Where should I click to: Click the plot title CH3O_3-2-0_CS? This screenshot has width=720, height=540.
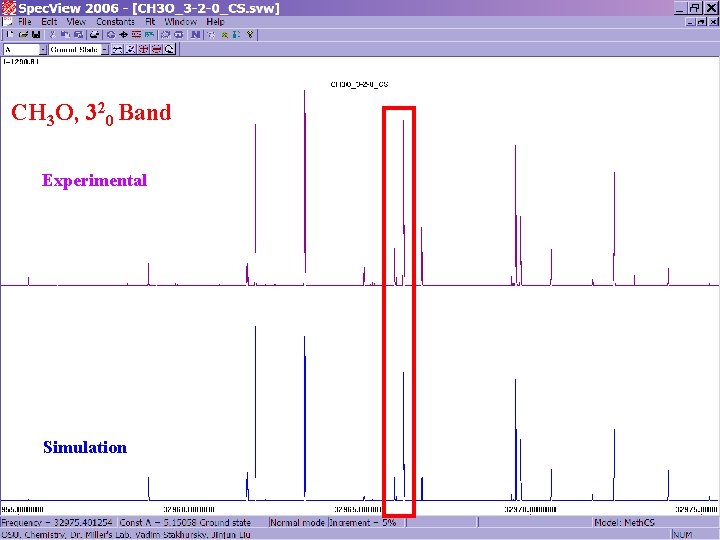tap(360, 84)
